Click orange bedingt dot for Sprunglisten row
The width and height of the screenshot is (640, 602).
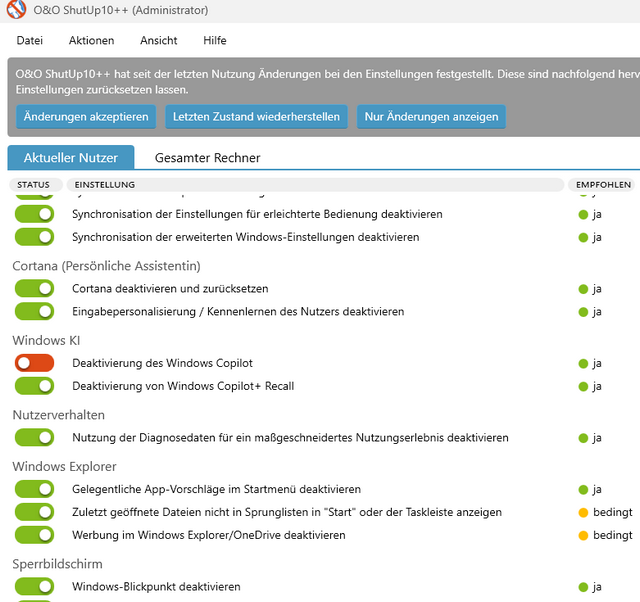(x=583, y=513)
